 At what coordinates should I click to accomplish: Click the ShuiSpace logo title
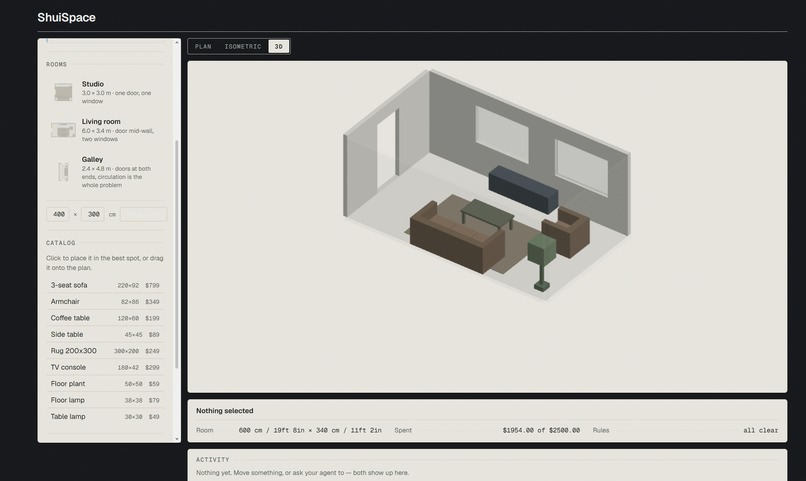(x=66, y=17)
